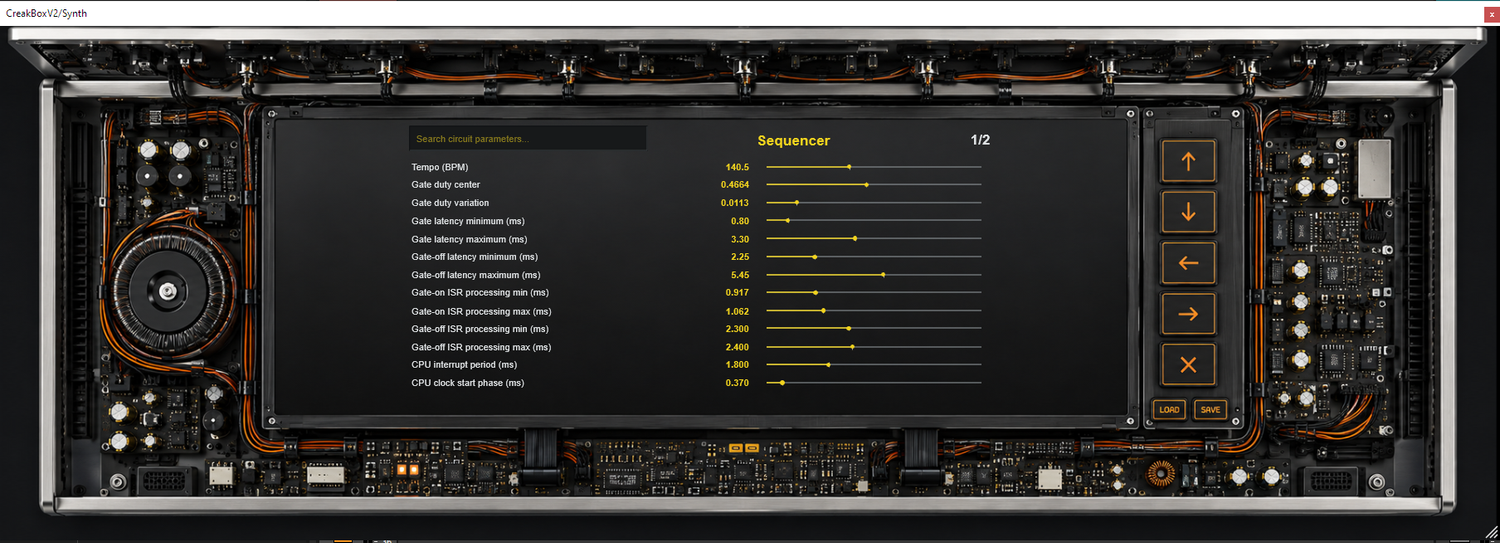Click the Tempo value 140.5
Image resolution: width=1500 pixels, height=543 pixels.
pos(737,167)
